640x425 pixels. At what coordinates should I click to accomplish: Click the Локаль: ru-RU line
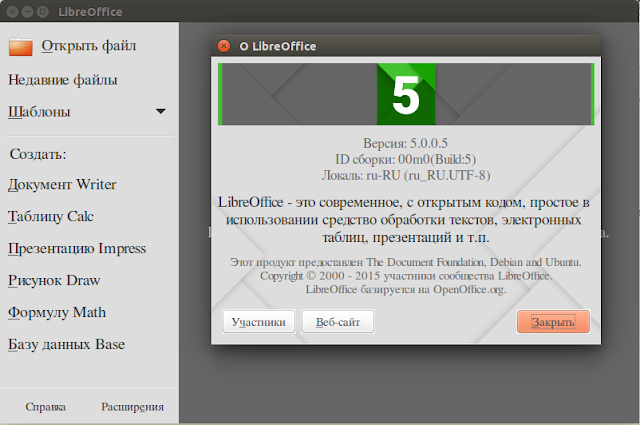tap(406, 175)
